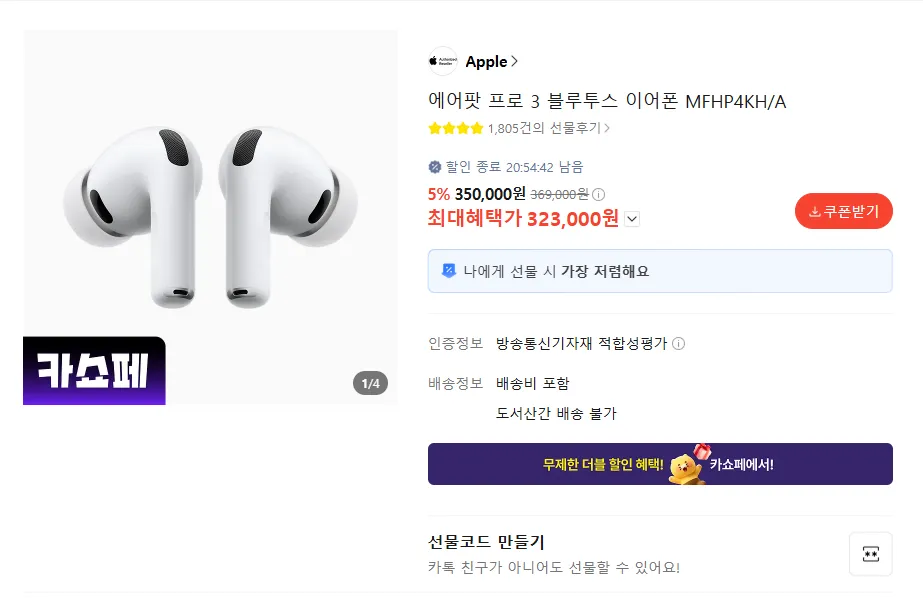The image size is (923, 598).
Task: Select the 나에게 선물 시 가장 저렴해요 banner
Action: [659, 271]
